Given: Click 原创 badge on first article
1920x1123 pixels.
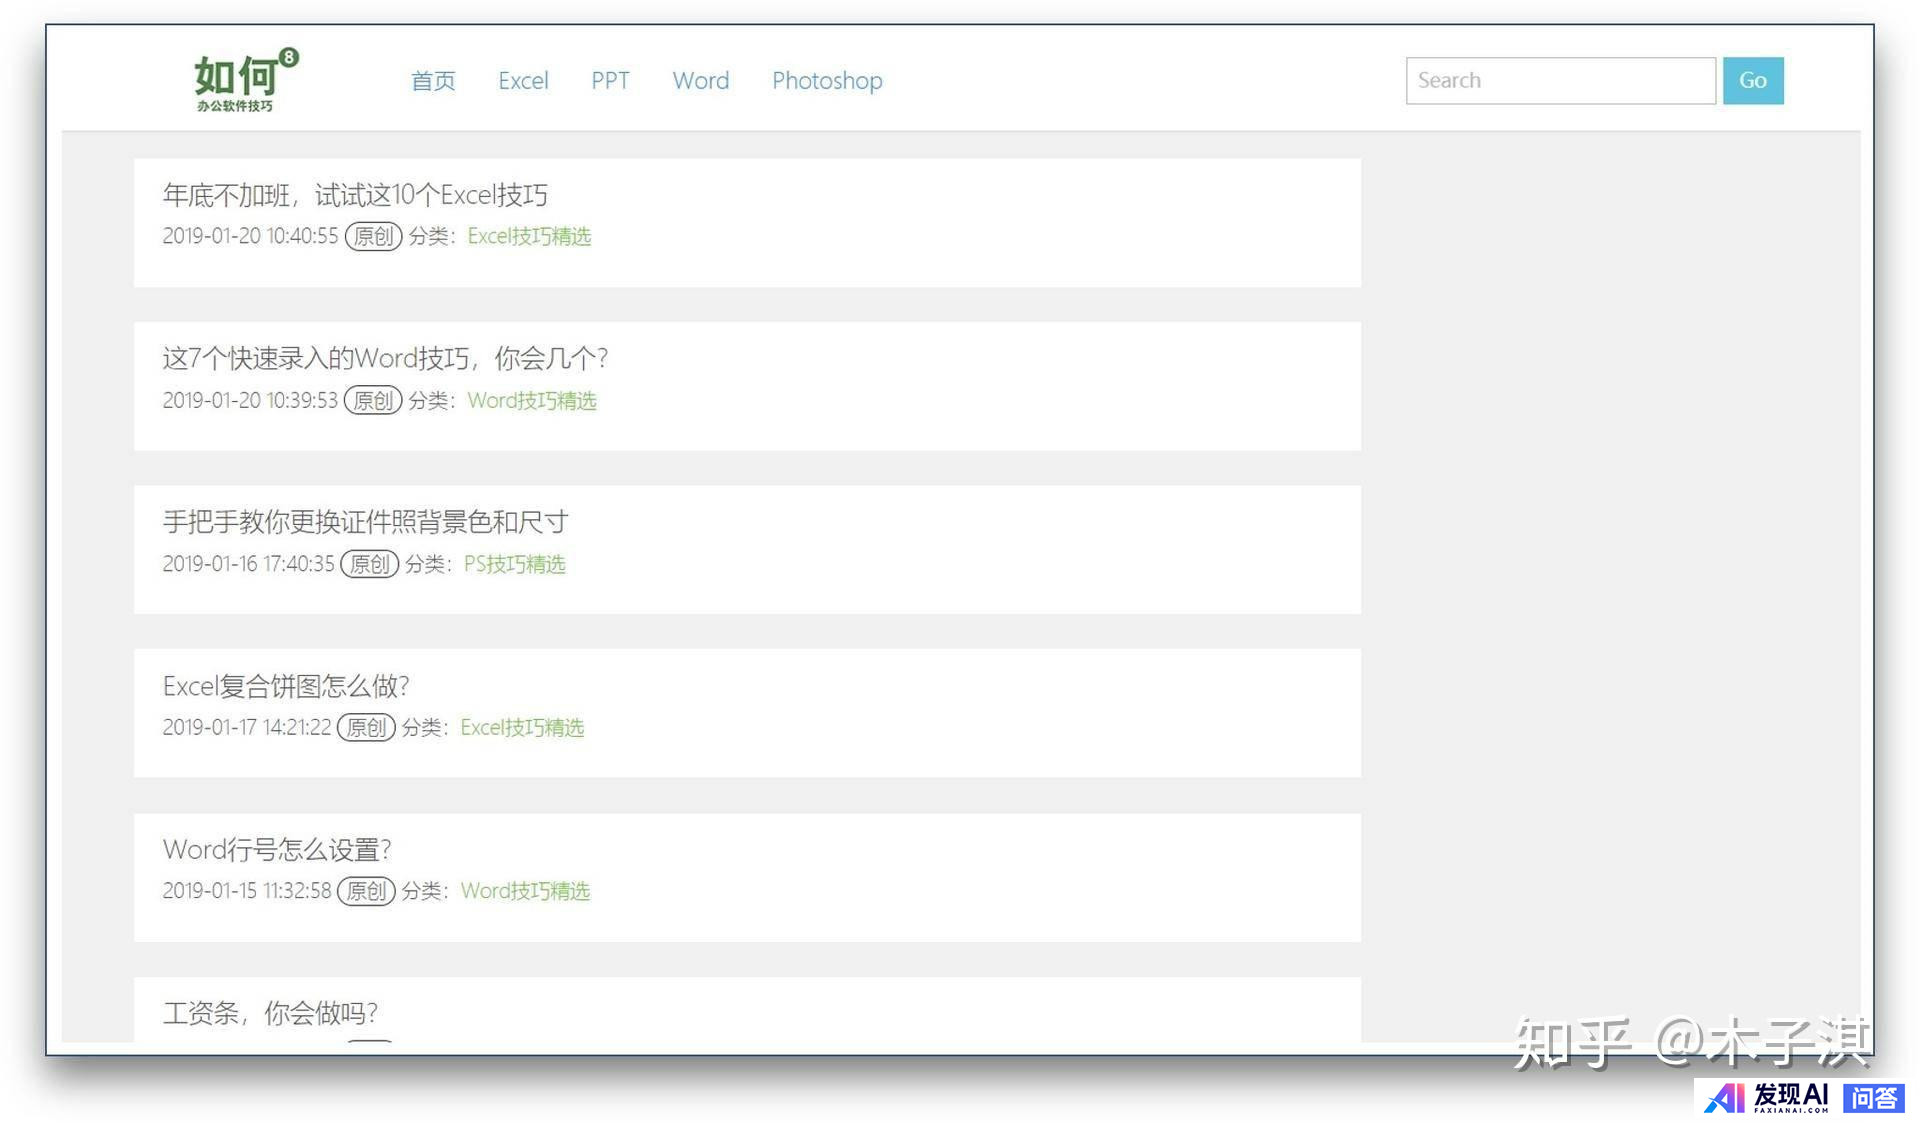Looking at the screenshot, I should (x=373, y=237).
